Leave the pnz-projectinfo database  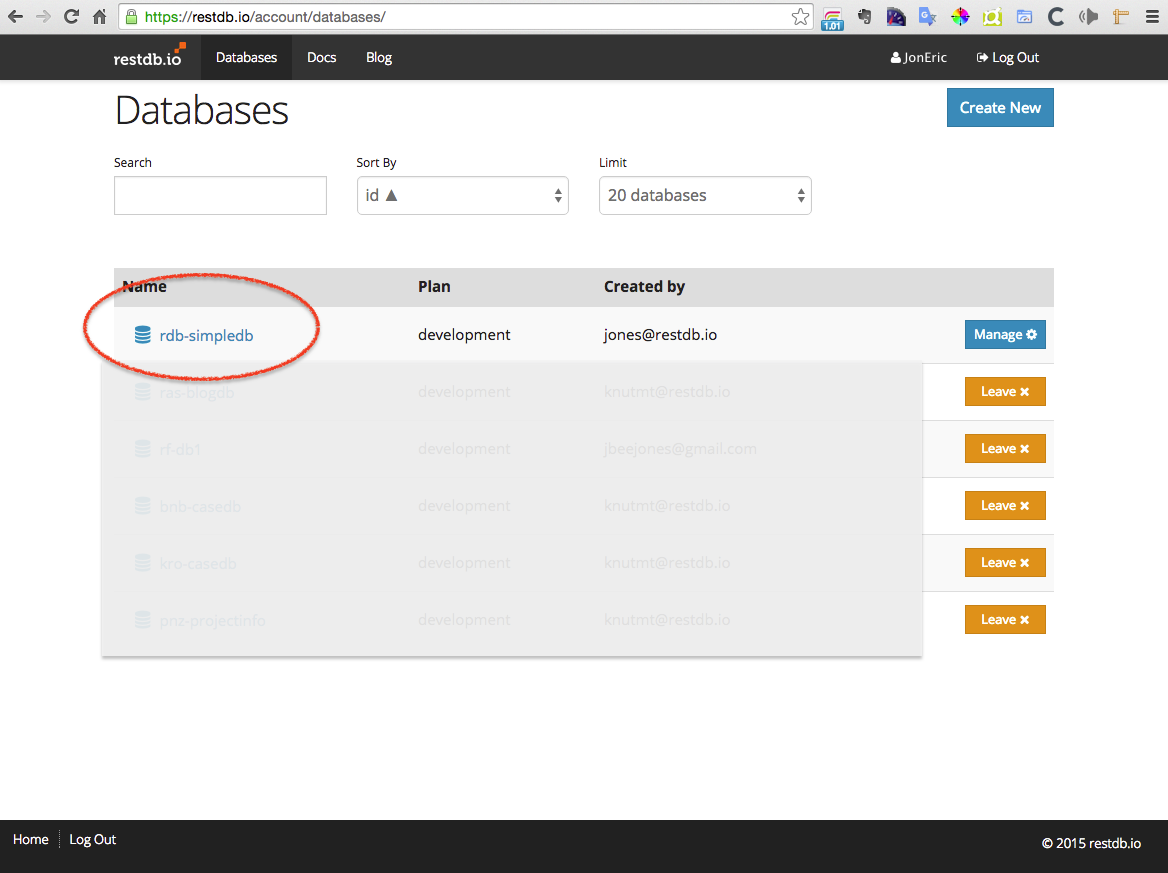click(x=1005, y=620)
